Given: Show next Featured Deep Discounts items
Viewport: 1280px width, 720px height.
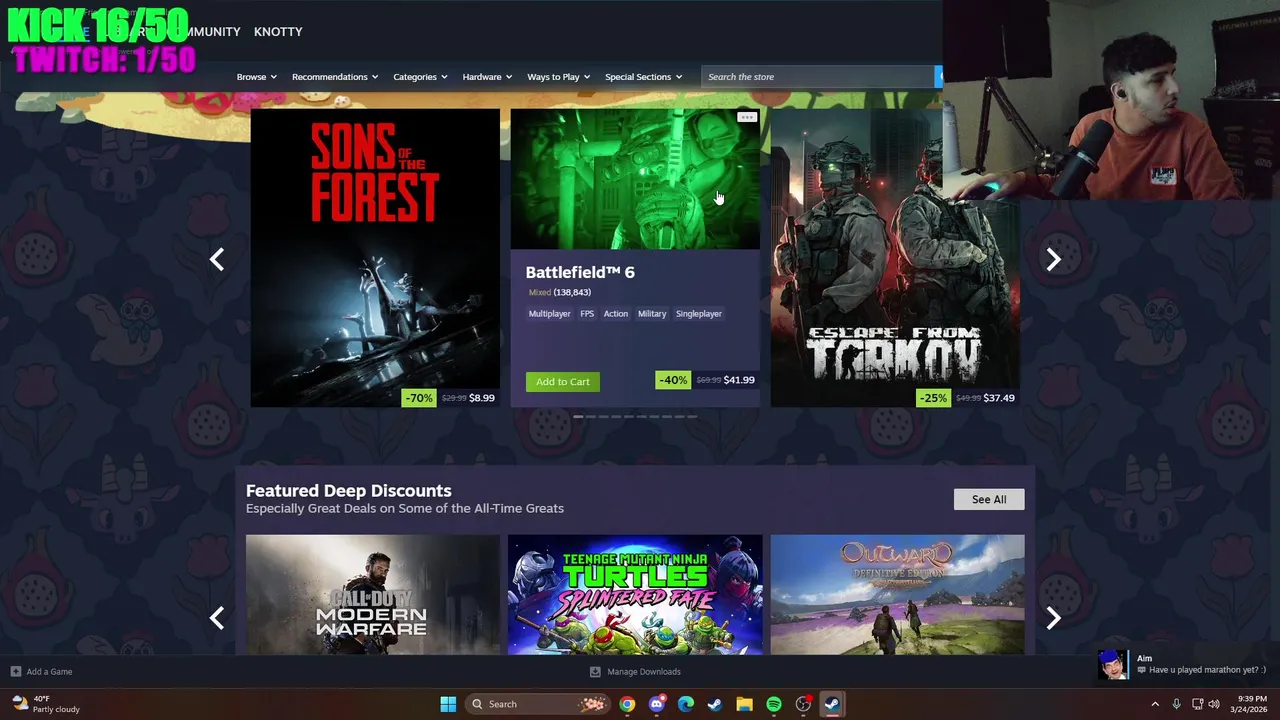Looking at the screenshot, I should coord(1053,618).
